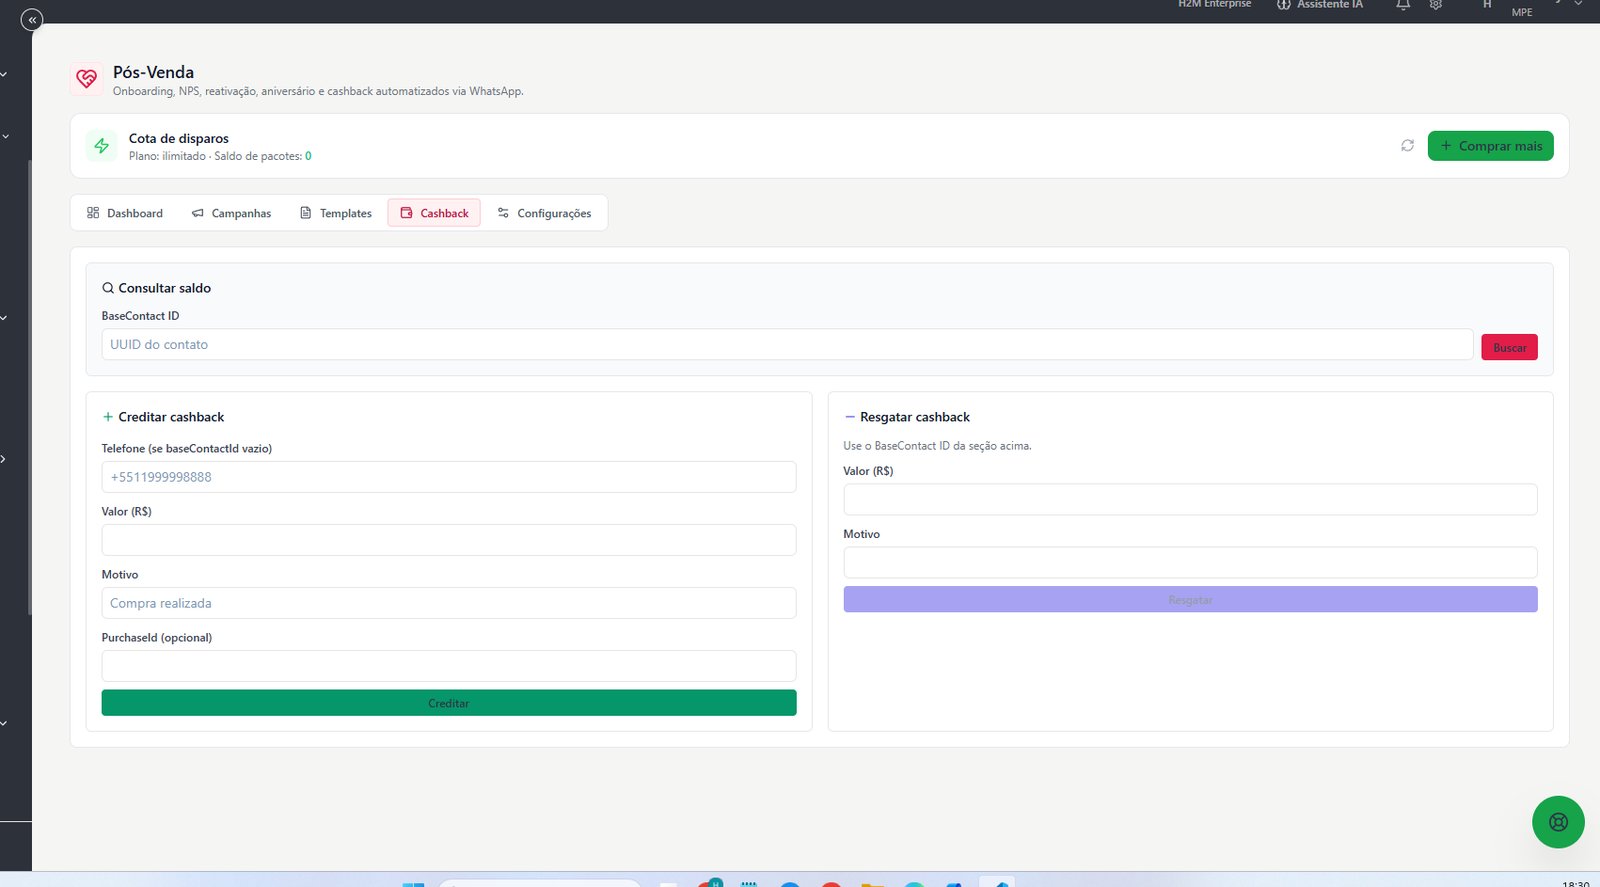
Task: Focus the UUID do contato input field
Action: point(787,344)
